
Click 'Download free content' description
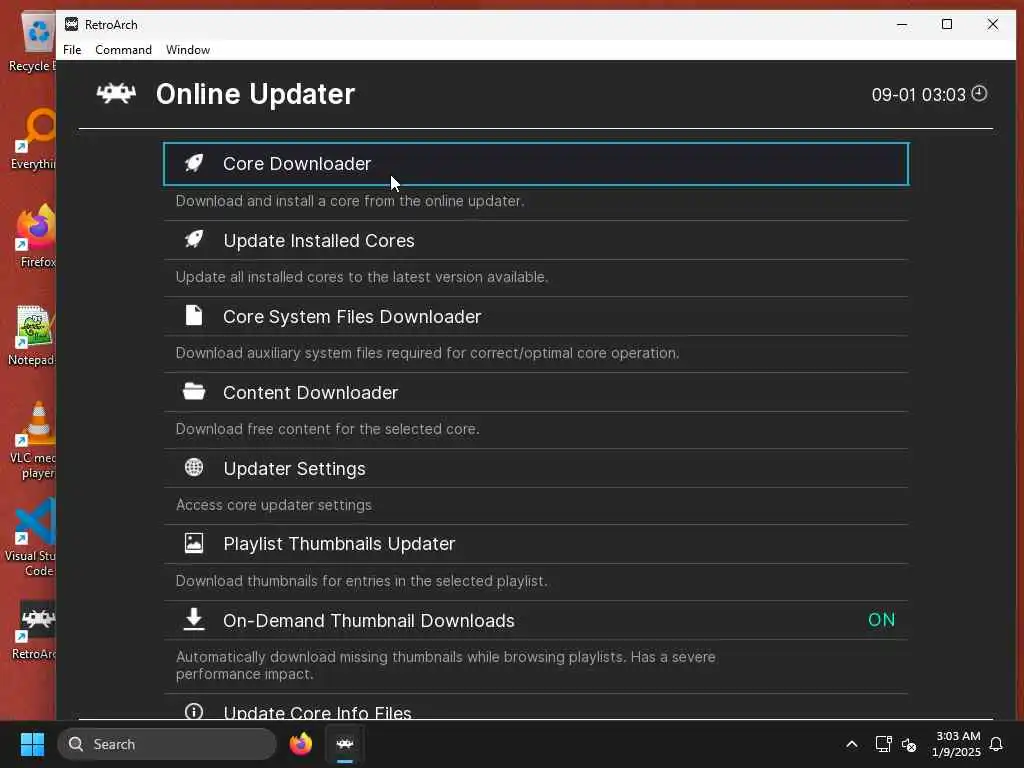point(327,429)
